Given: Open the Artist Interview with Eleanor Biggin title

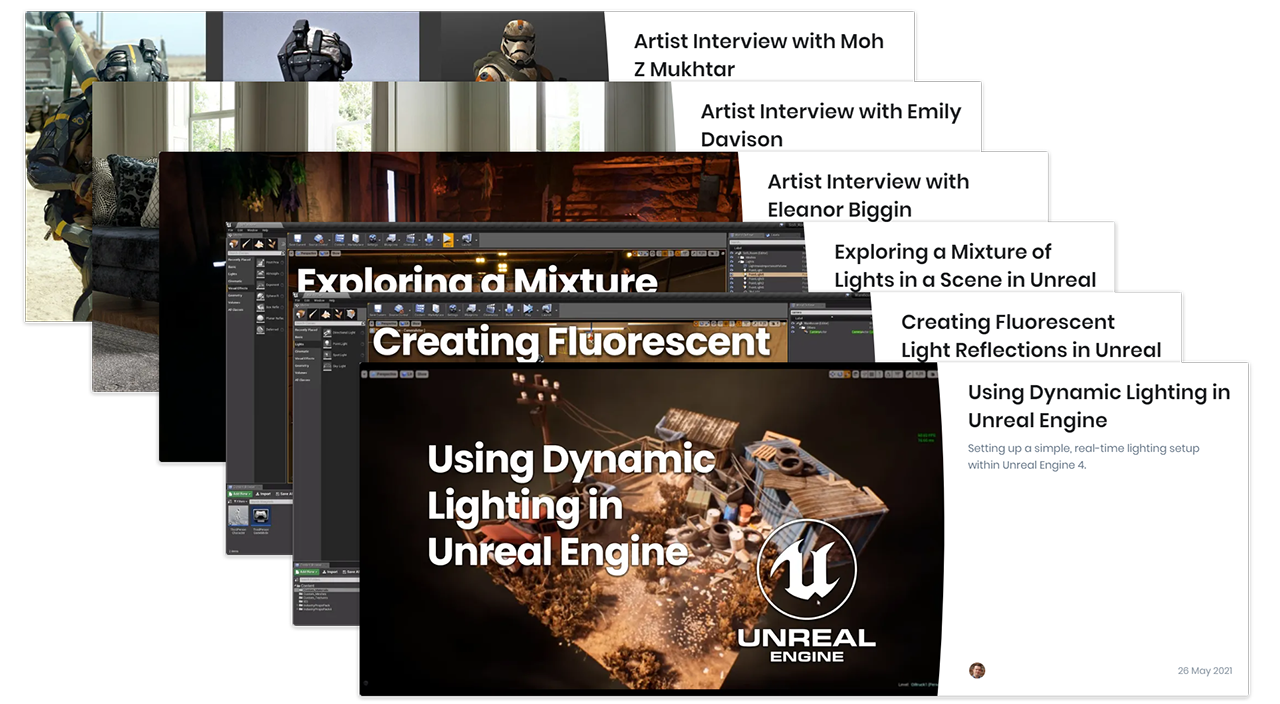Looking at the screenshot, I should tap(868, 196).
